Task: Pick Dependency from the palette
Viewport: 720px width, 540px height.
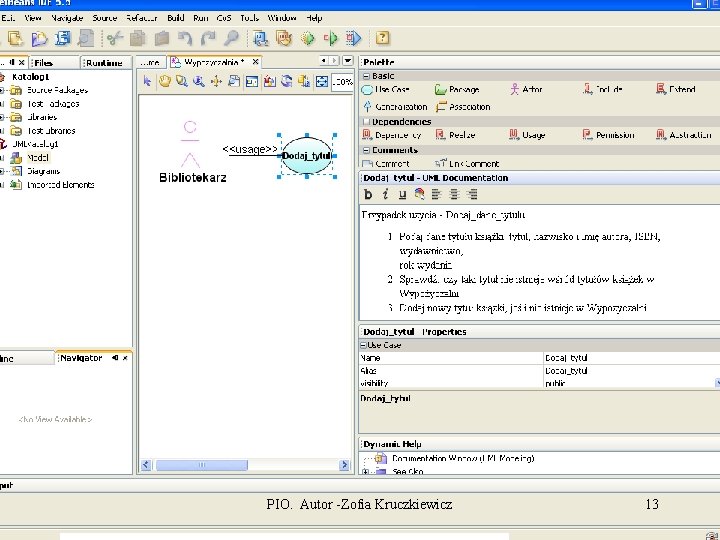Action: (392, 135)
